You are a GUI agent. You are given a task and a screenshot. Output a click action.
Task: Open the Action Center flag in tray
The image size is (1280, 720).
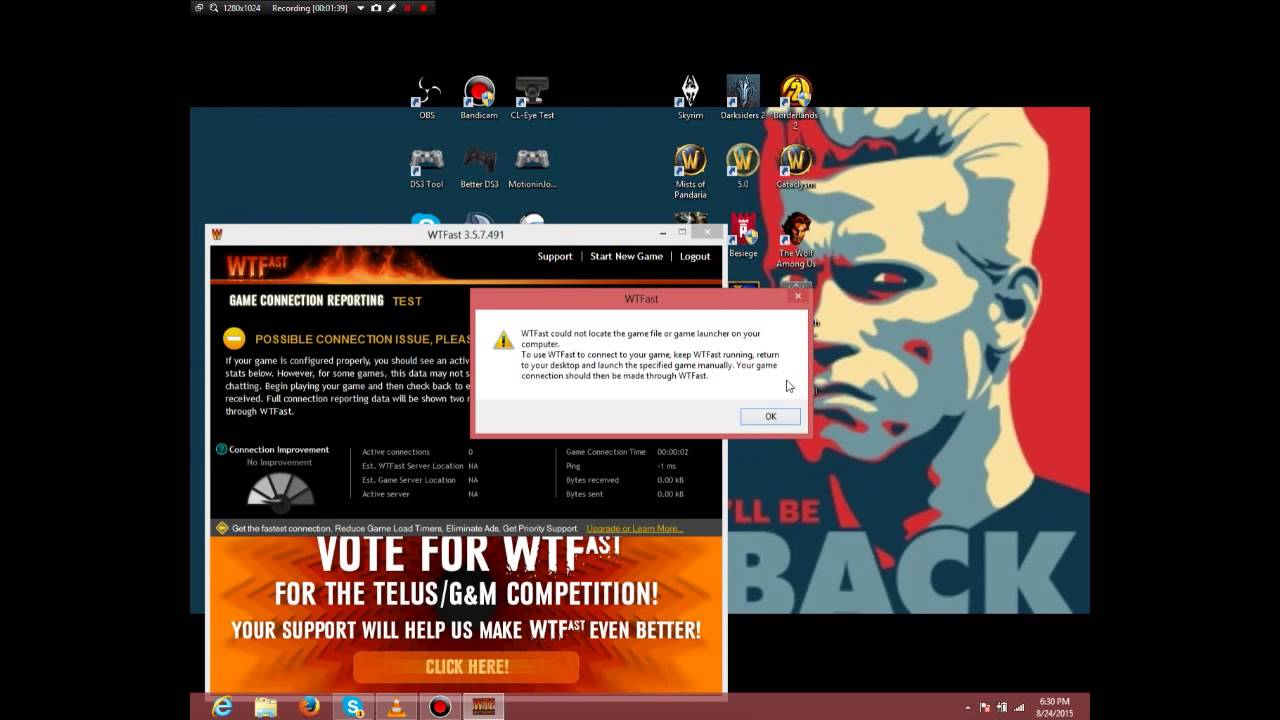[x=985, y=707]
